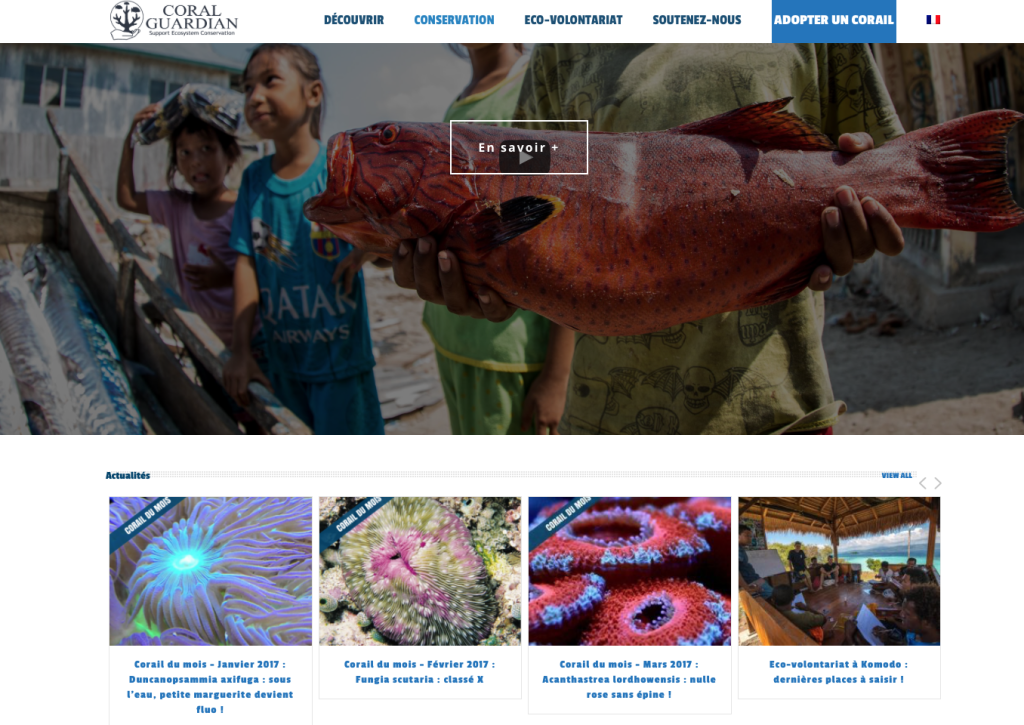Open the Conservation menu
Screen dimensions: 1024x725
(x=454, y=20)
